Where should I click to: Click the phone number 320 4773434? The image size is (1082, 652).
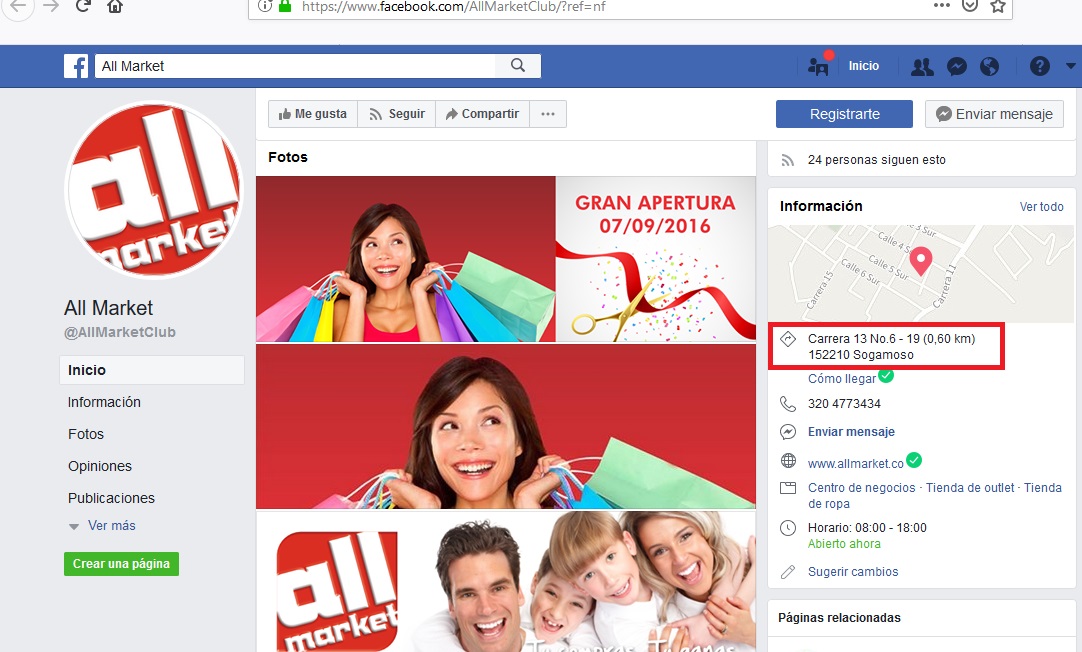tap(844, 404)
